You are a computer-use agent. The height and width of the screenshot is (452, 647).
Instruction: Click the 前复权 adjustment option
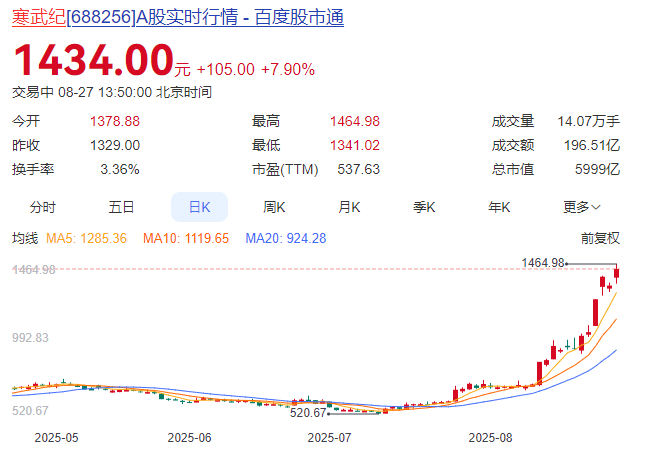coord(600,238)
